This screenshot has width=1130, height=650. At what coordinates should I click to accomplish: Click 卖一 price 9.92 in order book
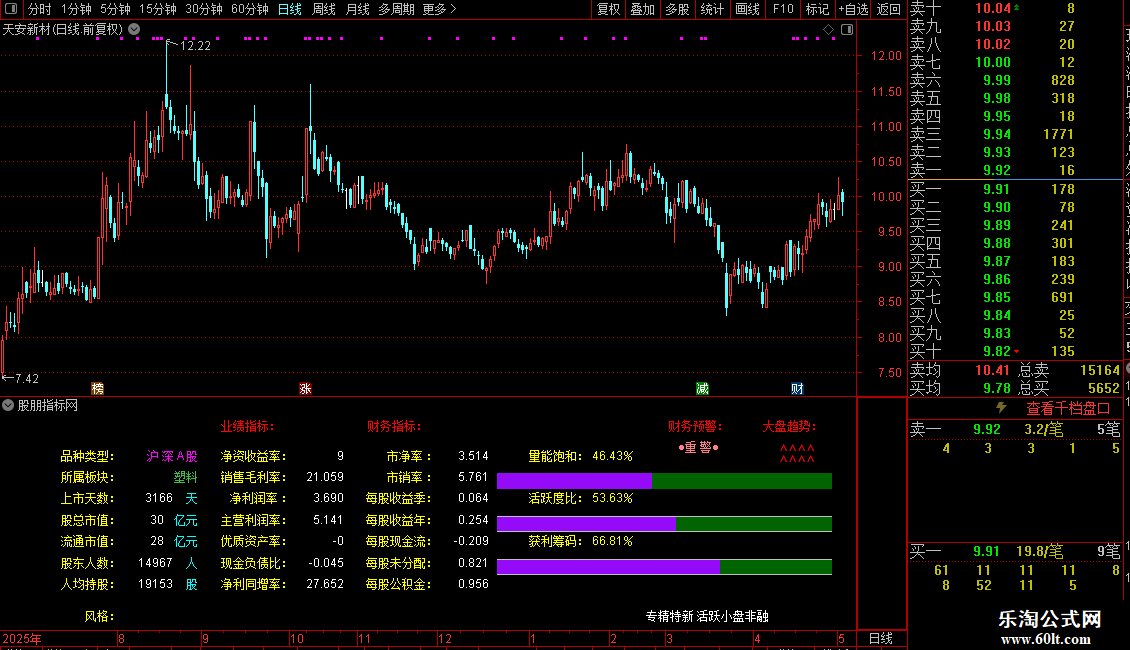pyautogui.click(x=997, y=171)
